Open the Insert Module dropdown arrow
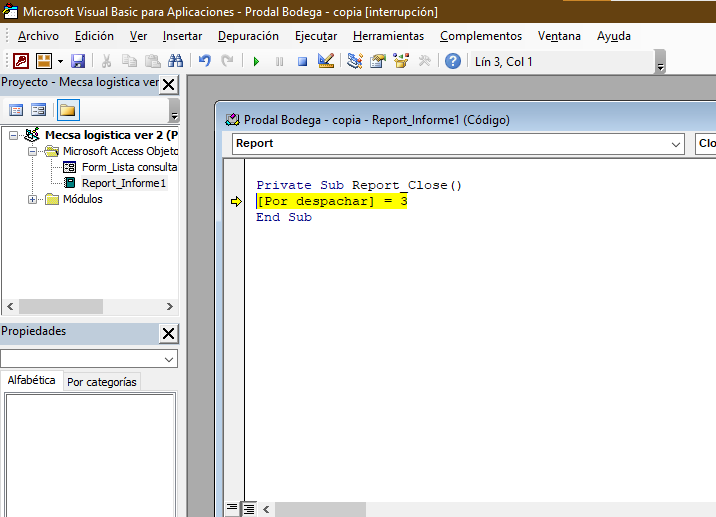This screenshot has height=517, width=716. click(x=60, y=61)
